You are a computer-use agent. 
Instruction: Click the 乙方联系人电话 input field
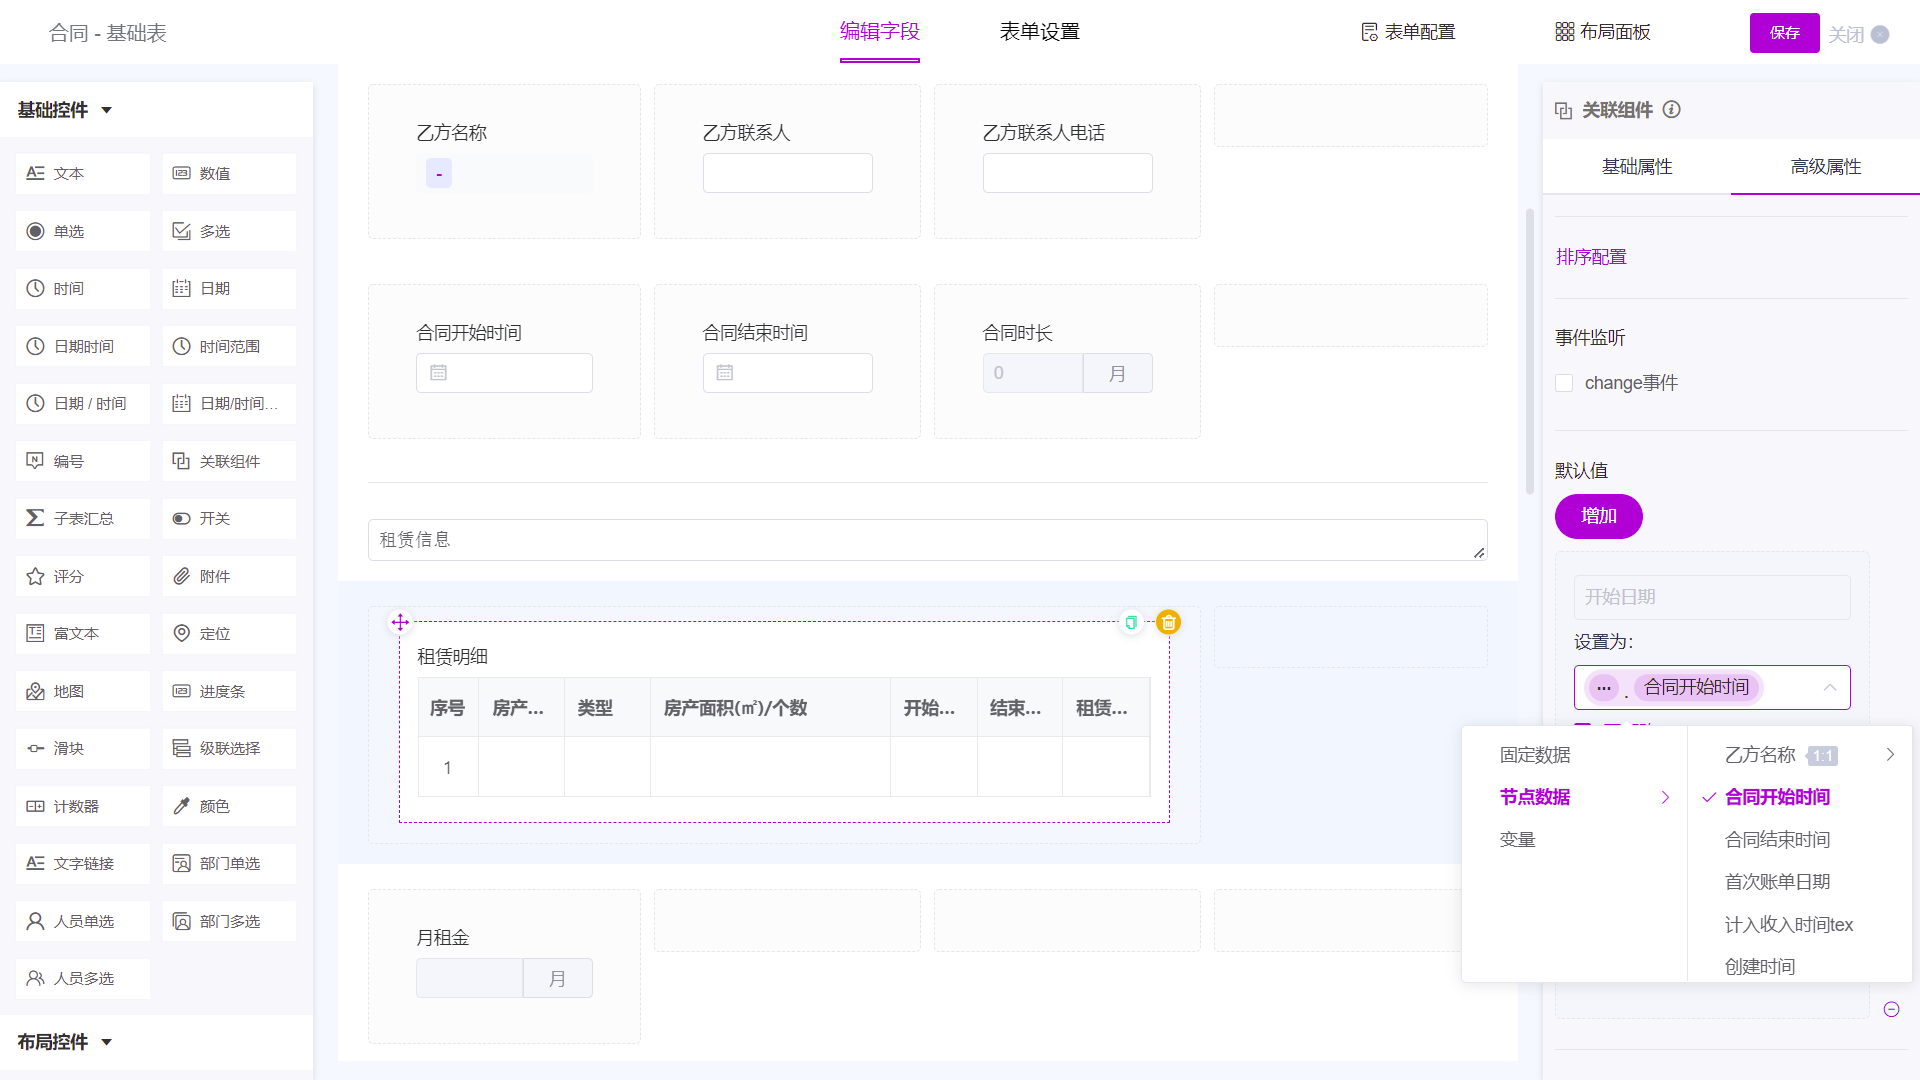point(1068,173)
